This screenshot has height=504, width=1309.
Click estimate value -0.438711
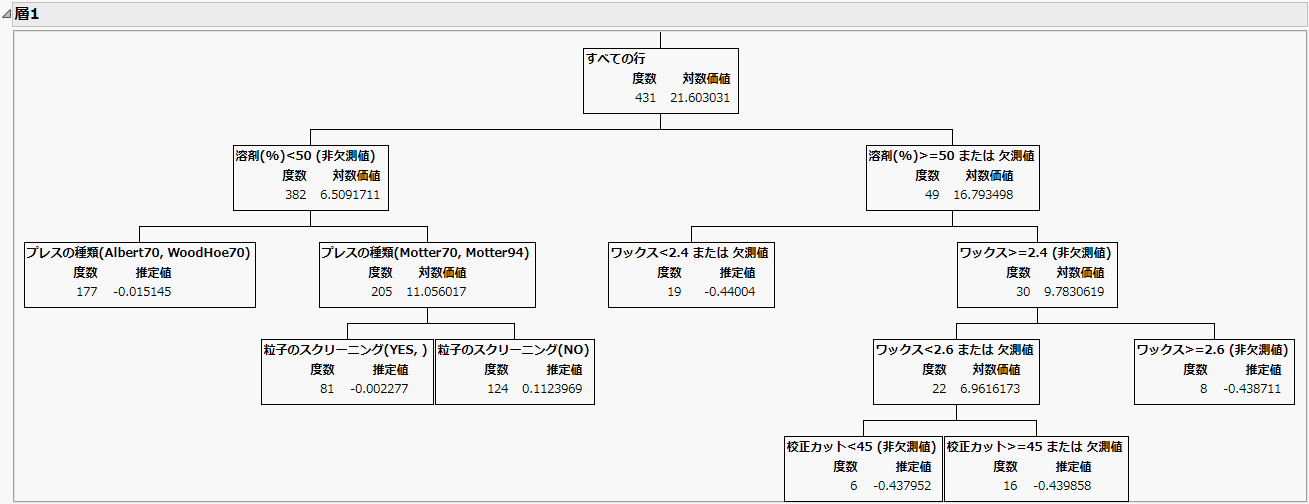[1251, 388]
